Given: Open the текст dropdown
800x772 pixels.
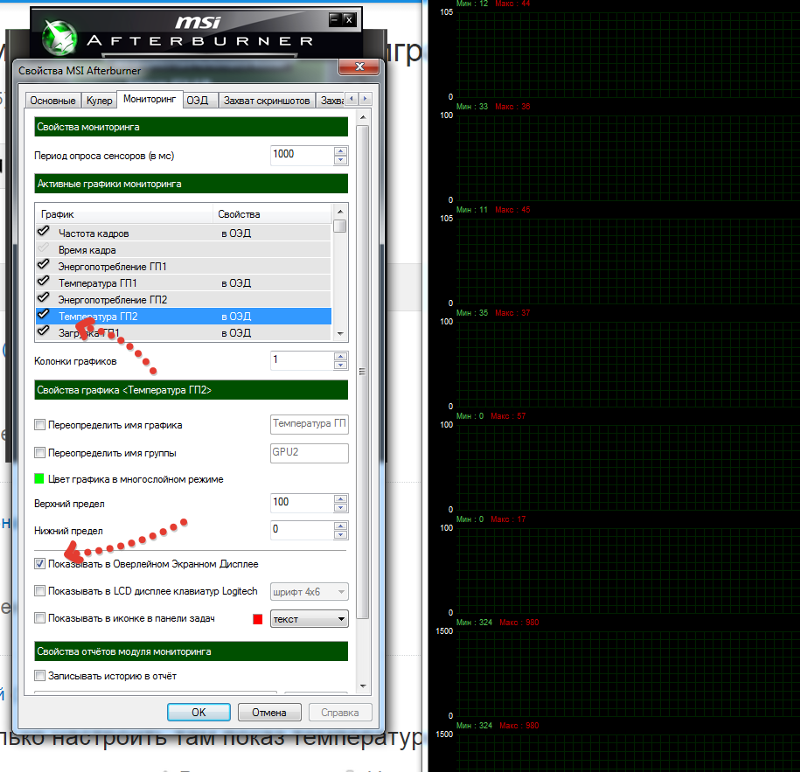Looking at the screenshot, I should [309, 619].
